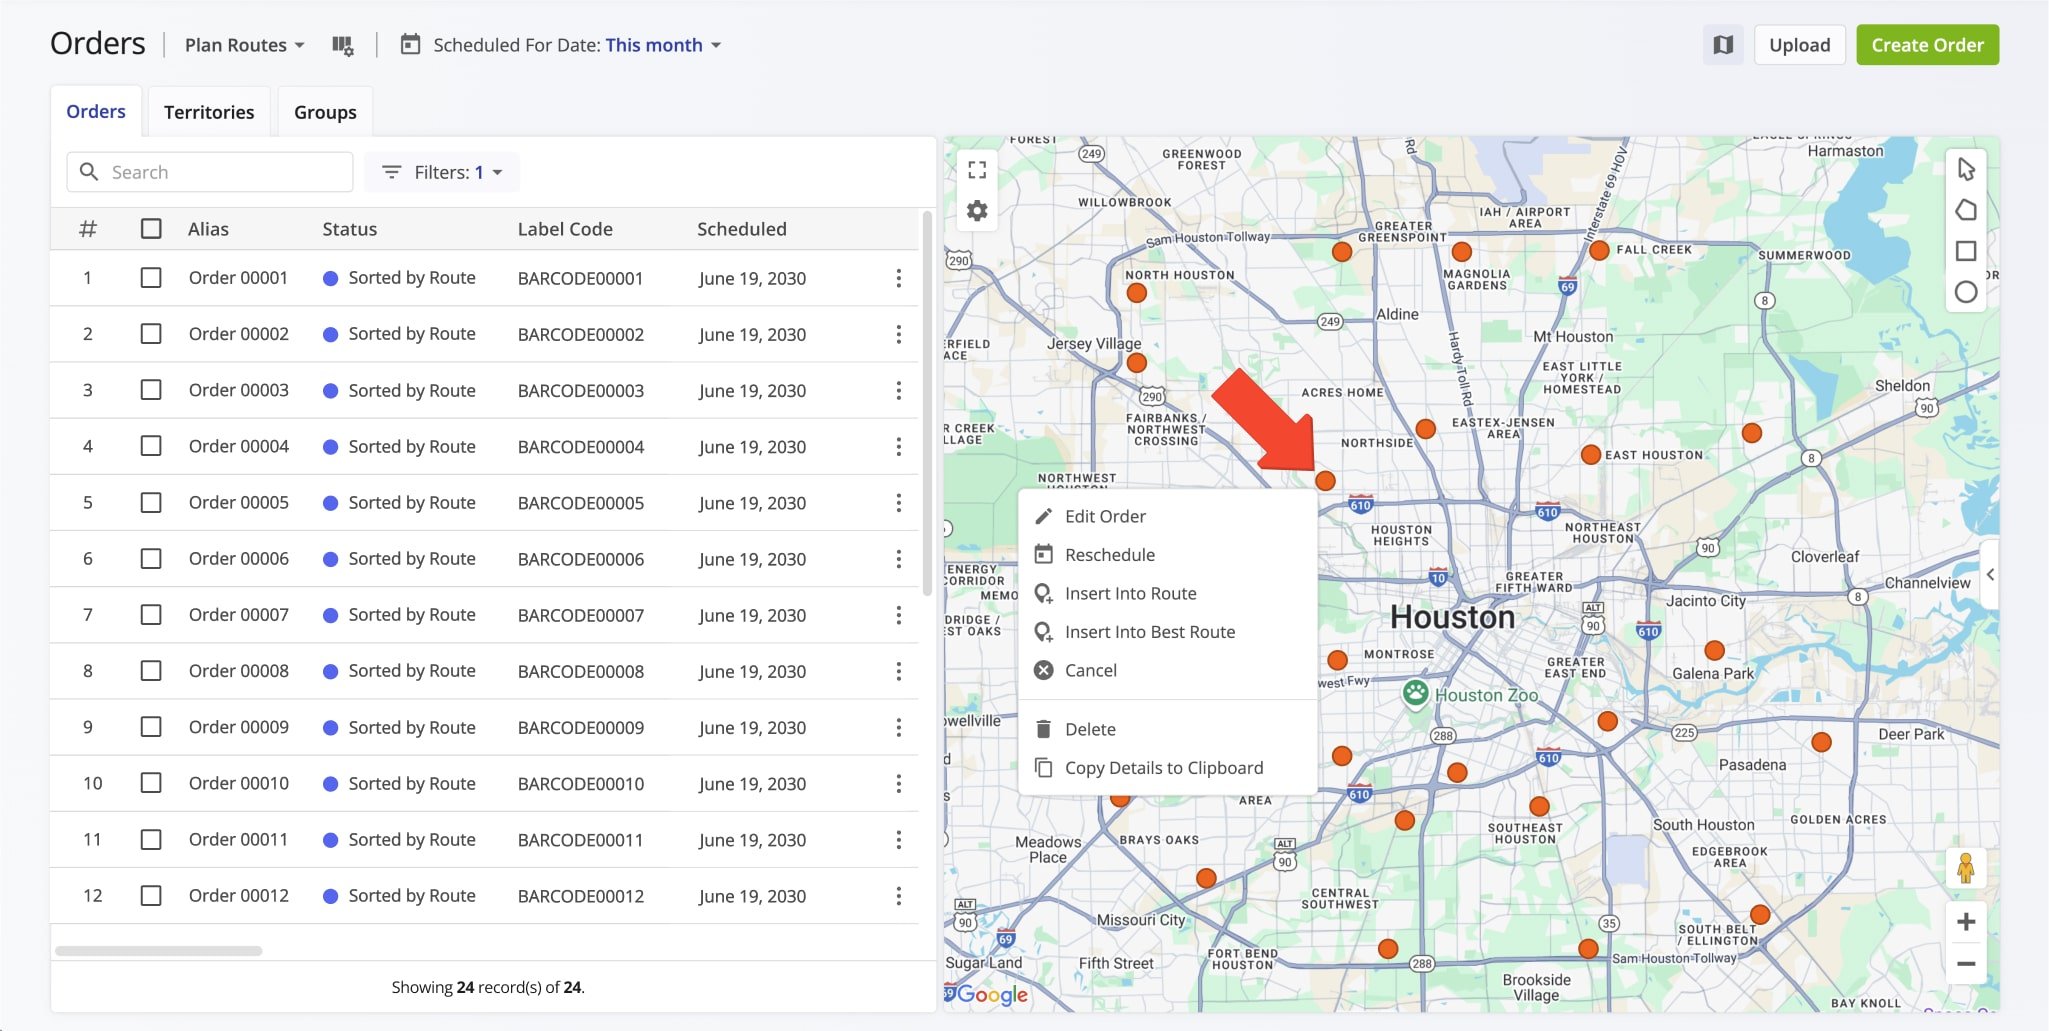Click the Street View pegman icon
Viewport: 2049px width, 1031px height.
click(1965, 867)
